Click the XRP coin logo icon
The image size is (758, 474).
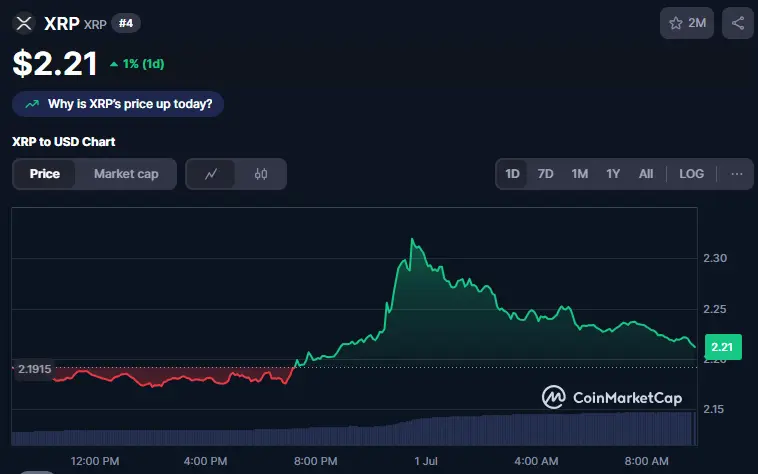click(x=24, y=23)
